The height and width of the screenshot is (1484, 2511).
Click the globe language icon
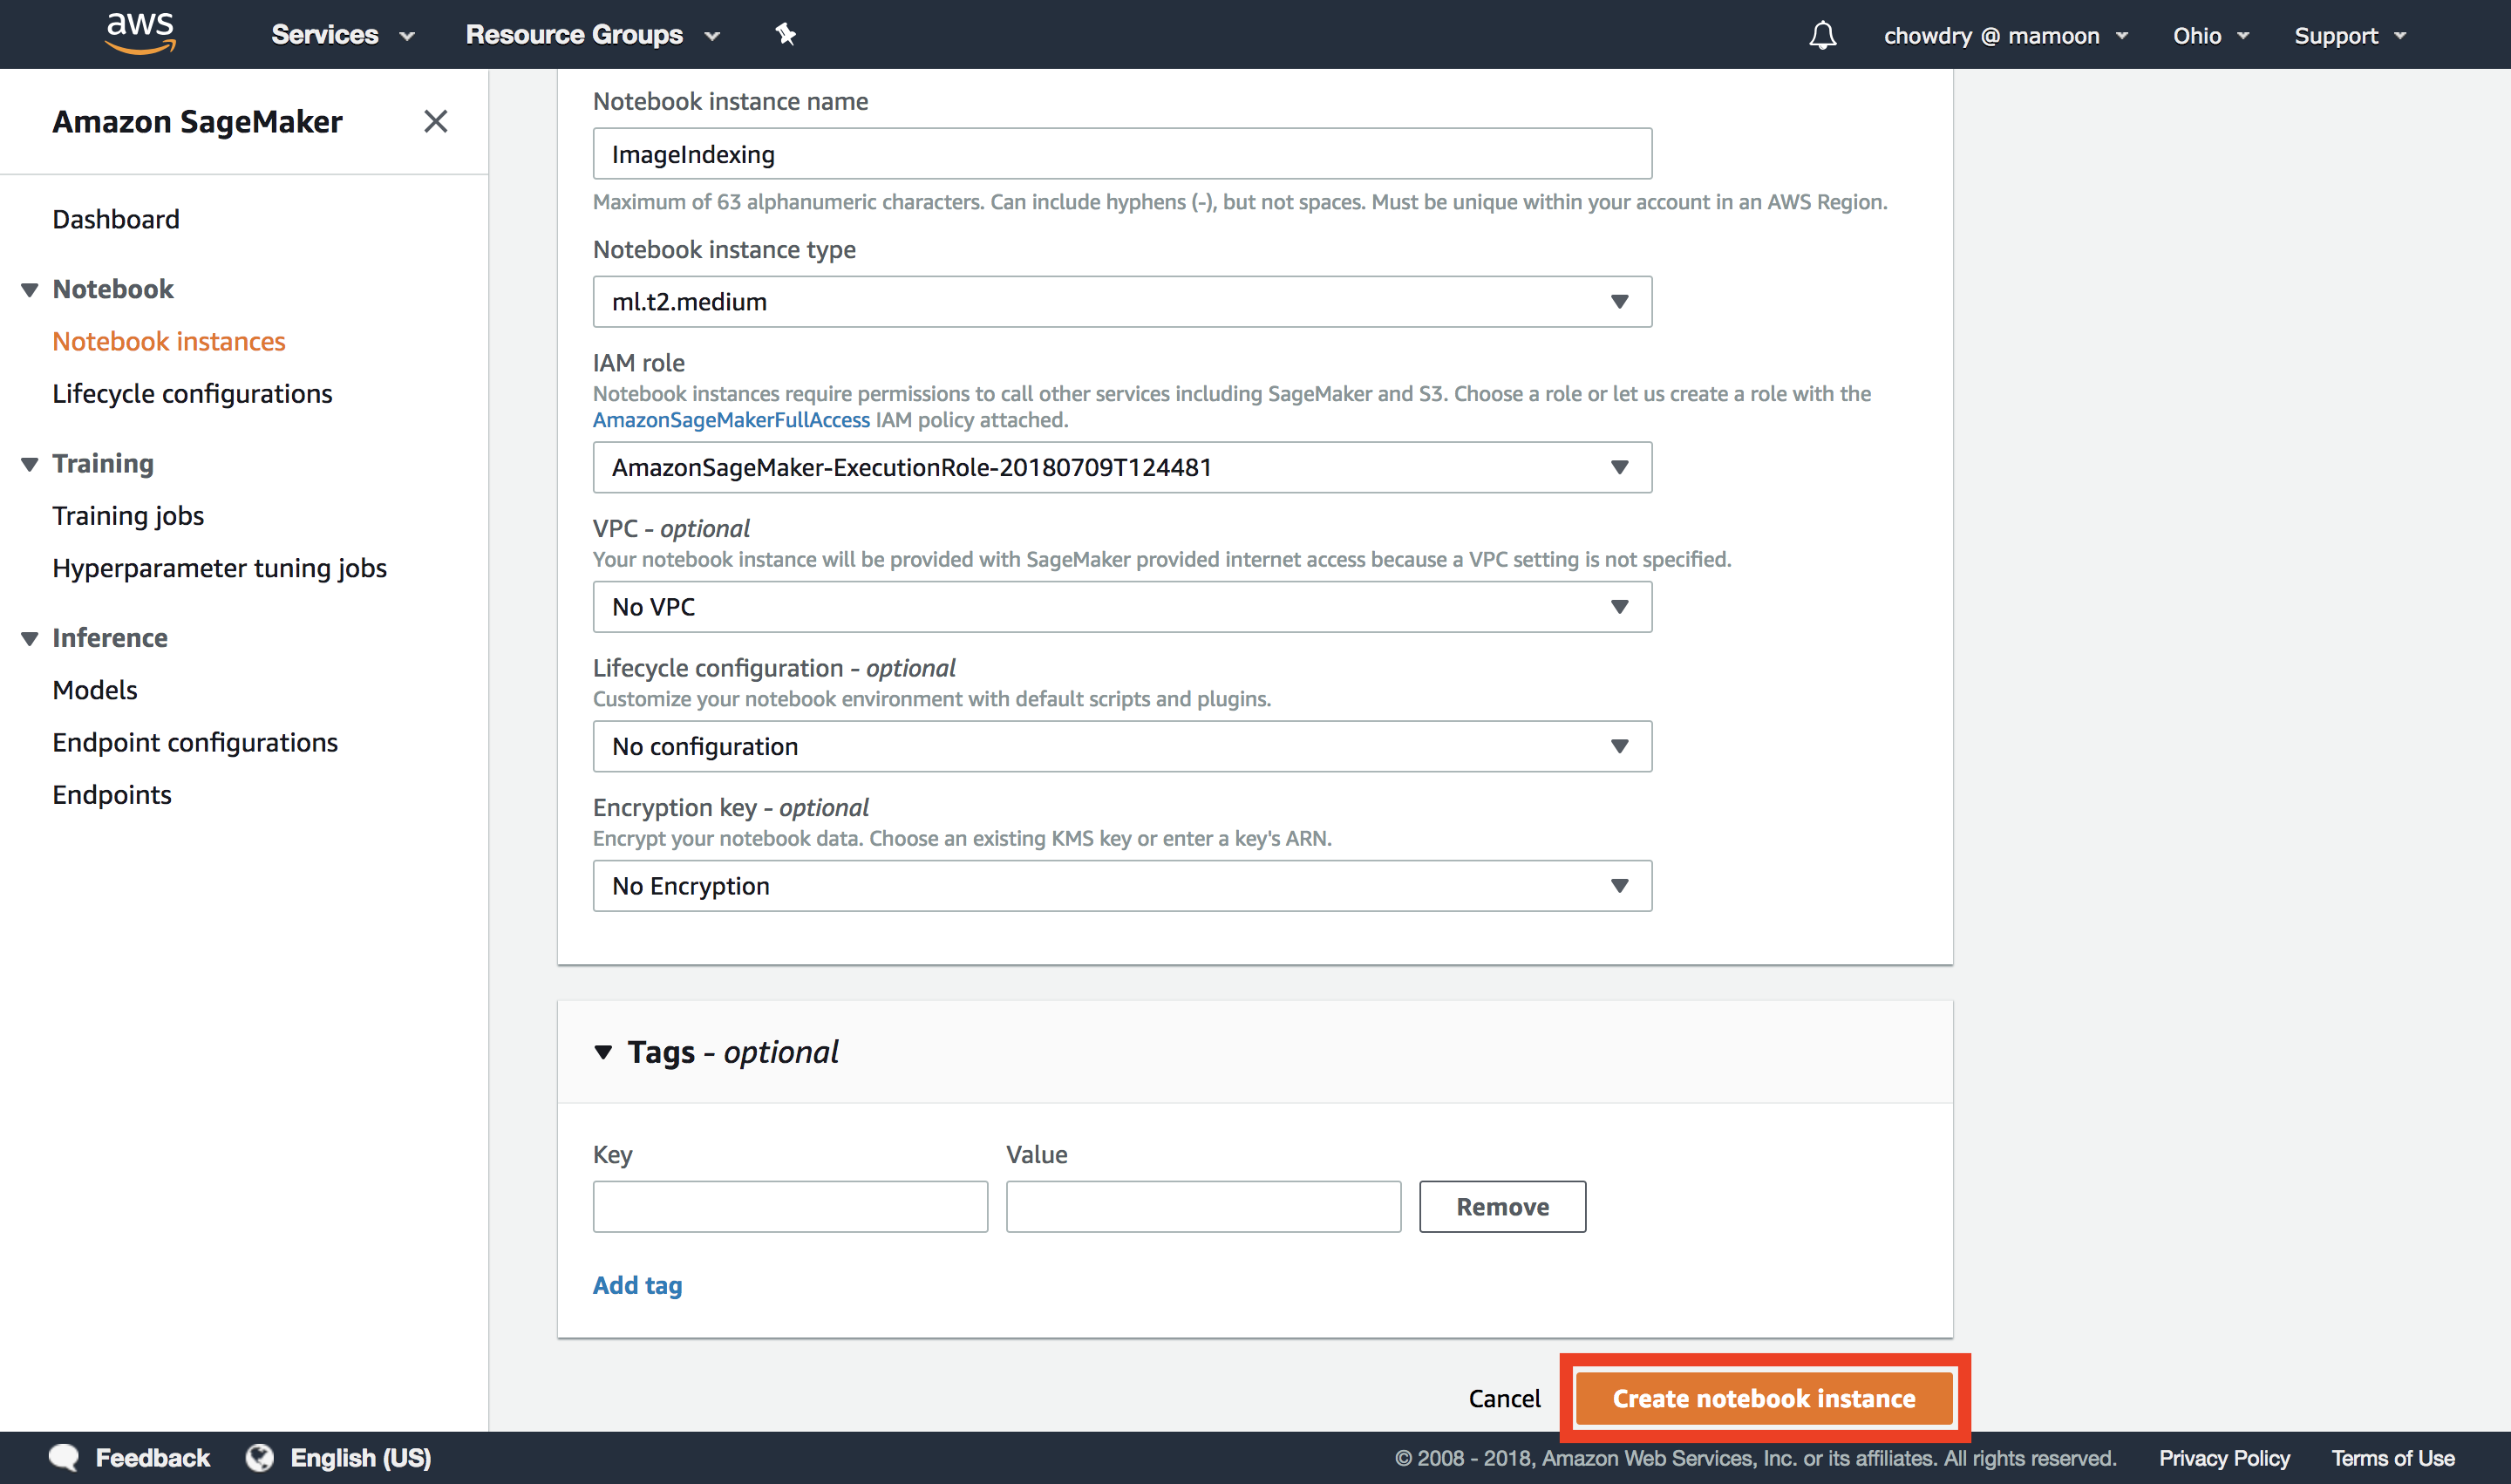point(260,1457)
